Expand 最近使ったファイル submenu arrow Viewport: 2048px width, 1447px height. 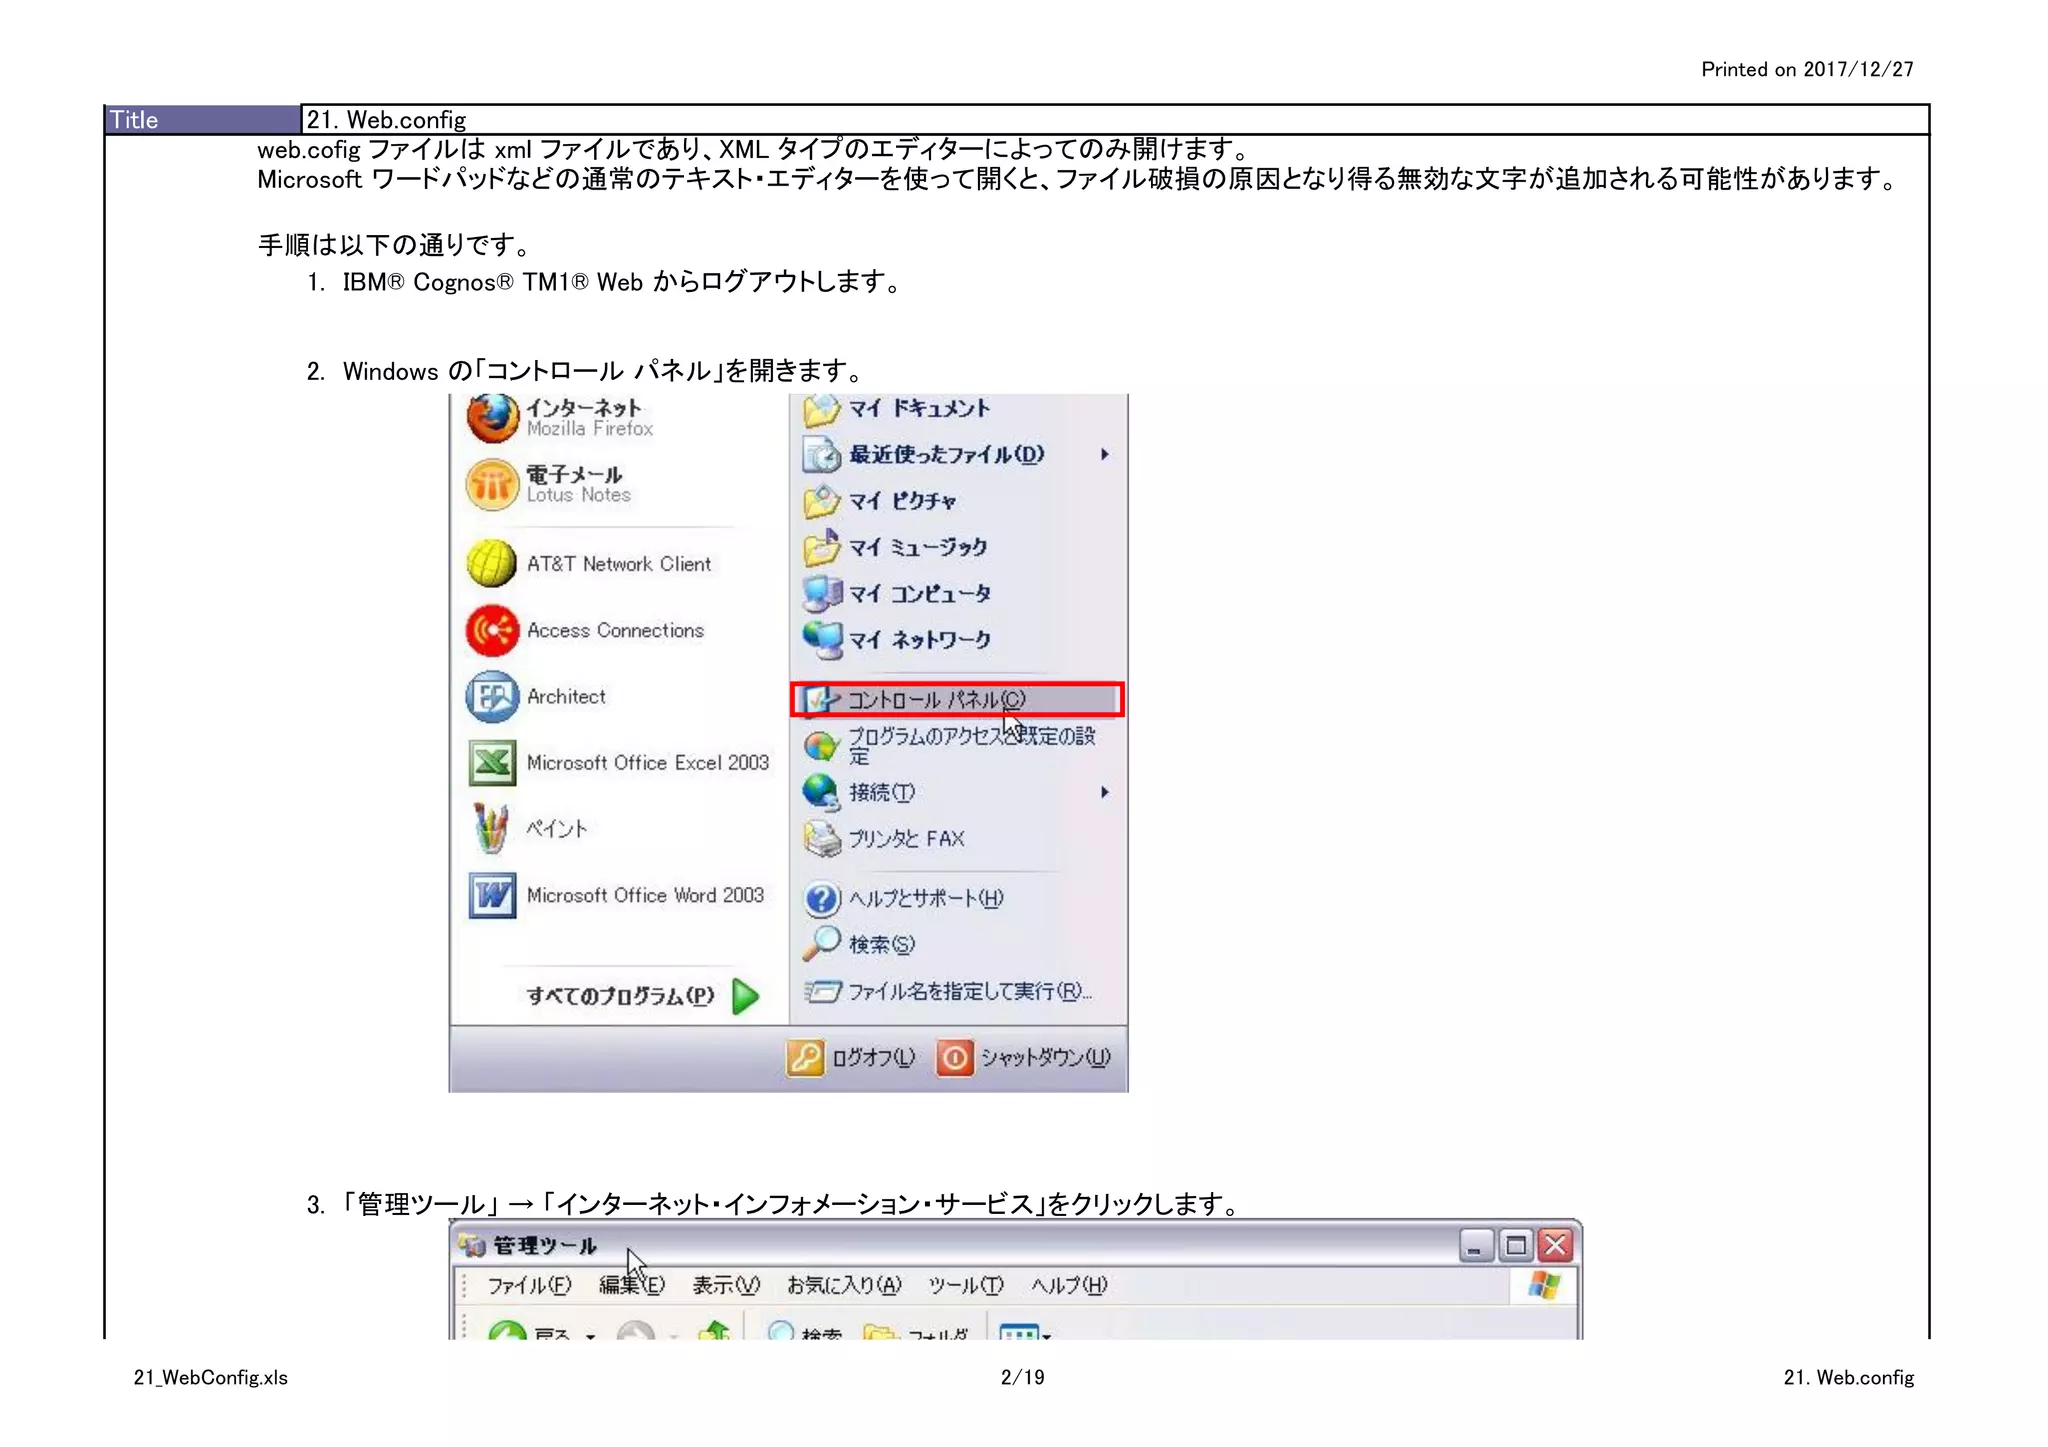[x=1104, y=455]
